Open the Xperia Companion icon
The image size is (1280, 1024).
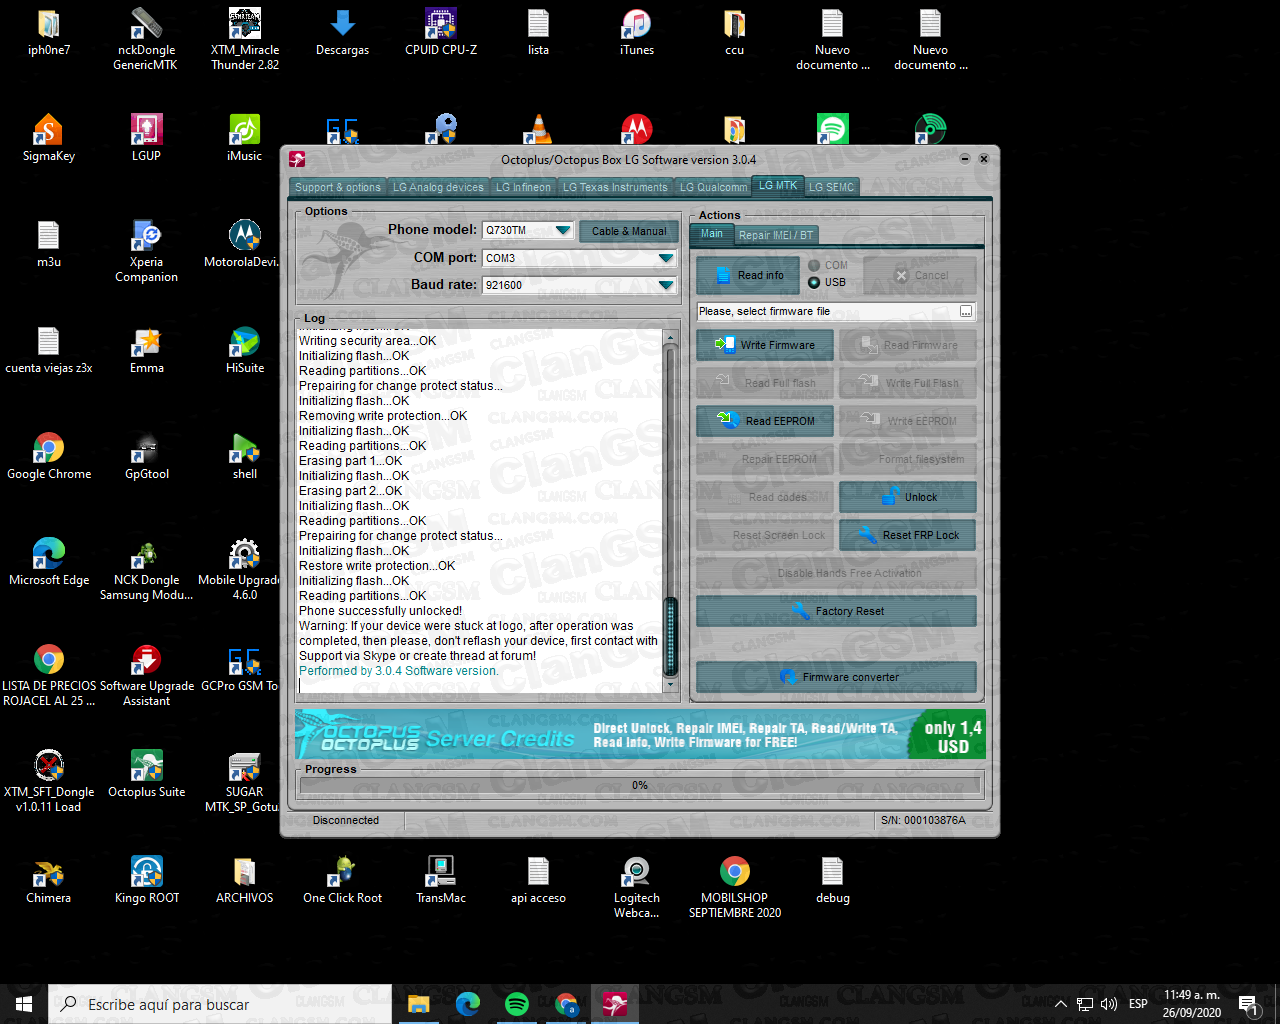pyautogui.click(x=146, y=252)
